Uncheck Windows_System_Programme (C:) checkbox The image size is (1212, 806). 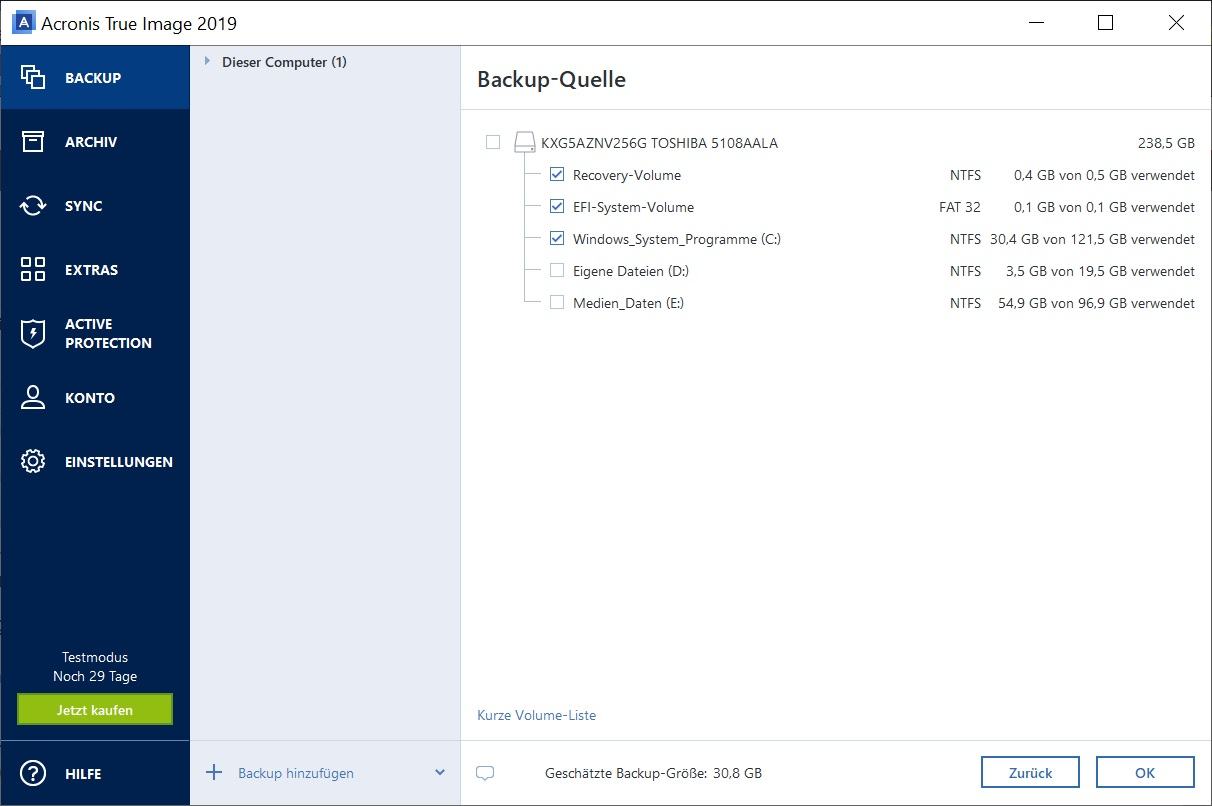[x=557, y=239]
